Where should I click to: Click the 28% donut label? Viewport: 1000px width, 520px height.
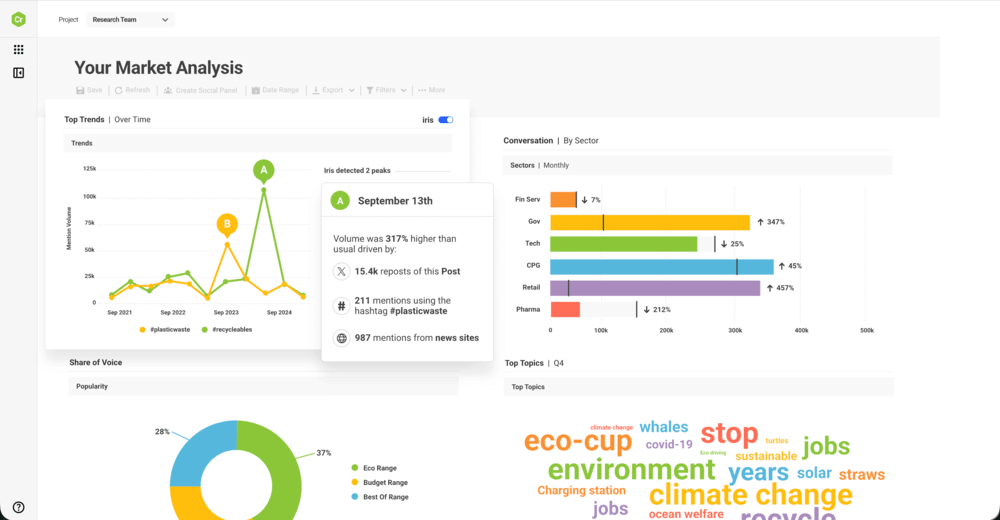pyautogui.click(x=162, y=432)
